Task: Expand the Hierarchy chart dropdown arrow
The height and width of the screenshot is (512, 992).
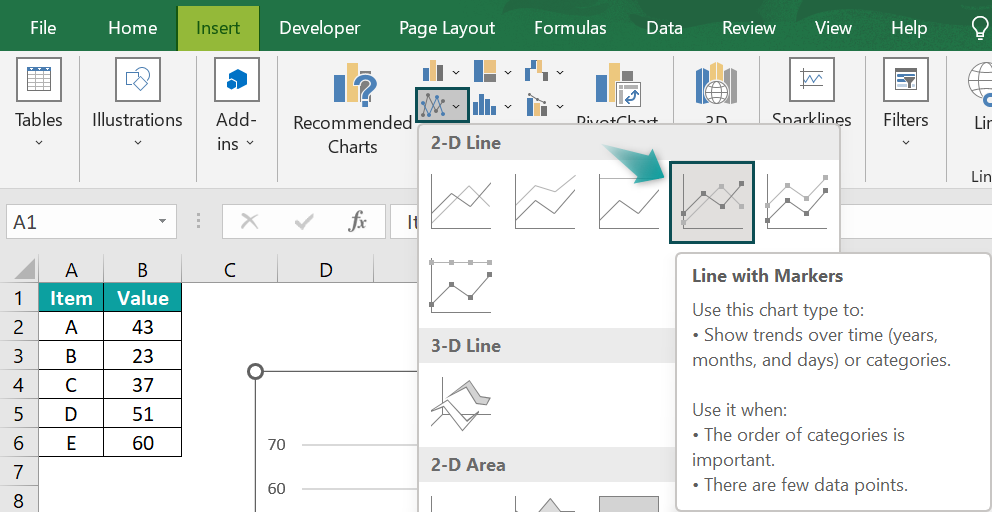Action: (508, 72)
